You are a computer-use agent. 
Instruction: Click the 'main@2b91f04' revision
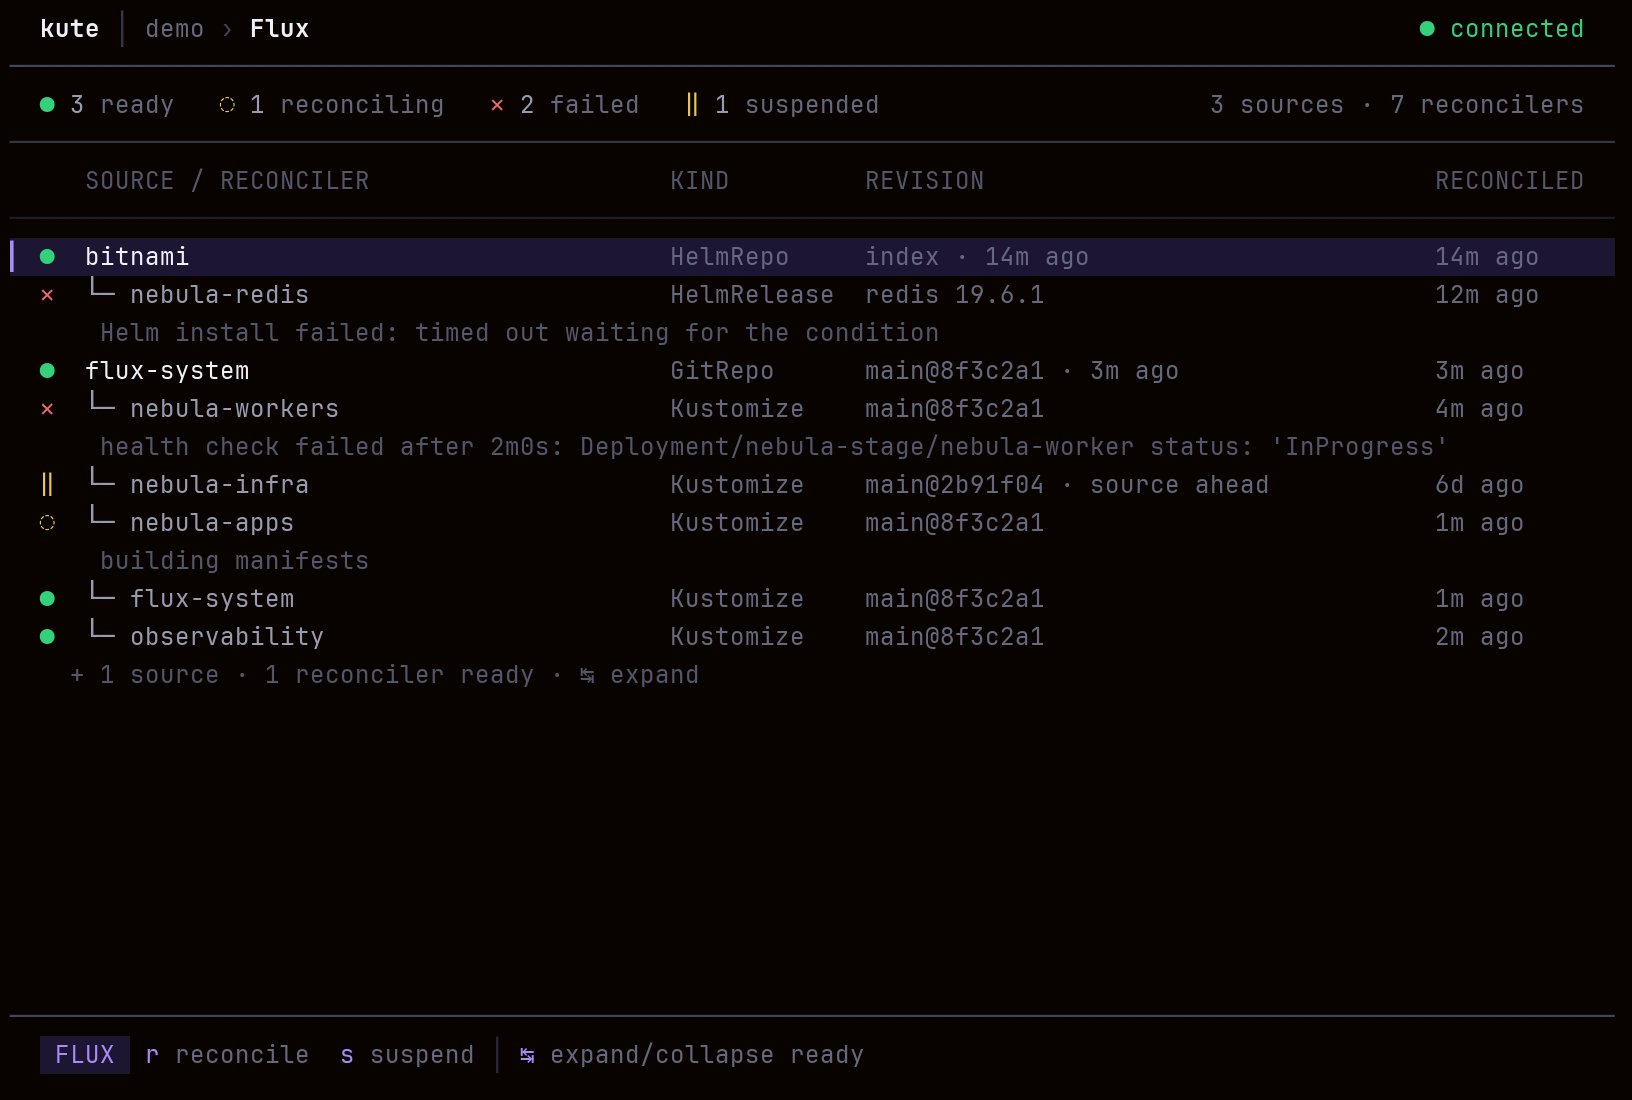(955, 485)
